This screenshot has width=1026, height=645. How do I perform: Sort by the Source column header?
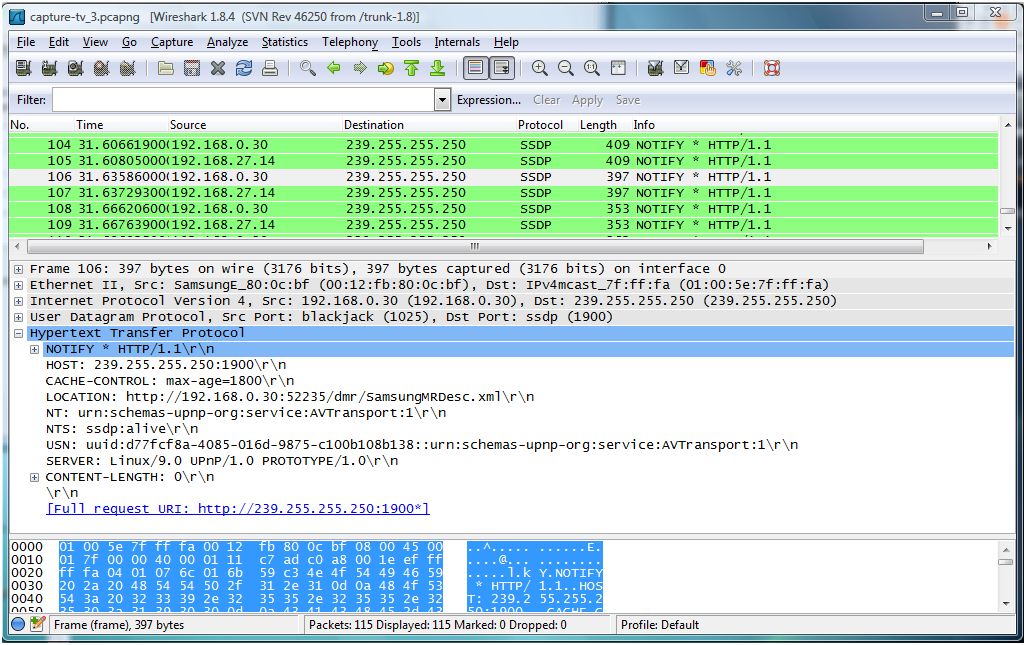188,125
